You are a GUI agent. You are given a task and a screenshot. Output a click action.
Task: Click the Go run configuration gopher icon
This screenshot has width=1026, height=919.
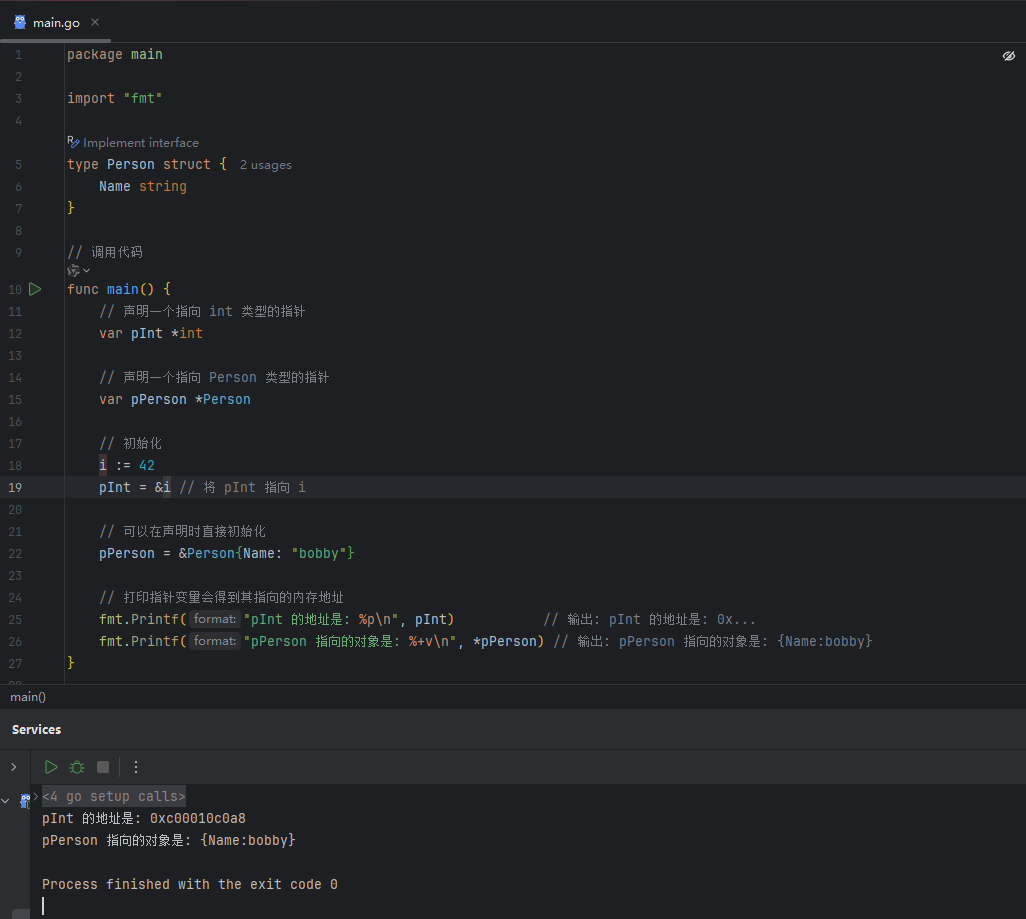pyautogui.click(x=25, y=801)
